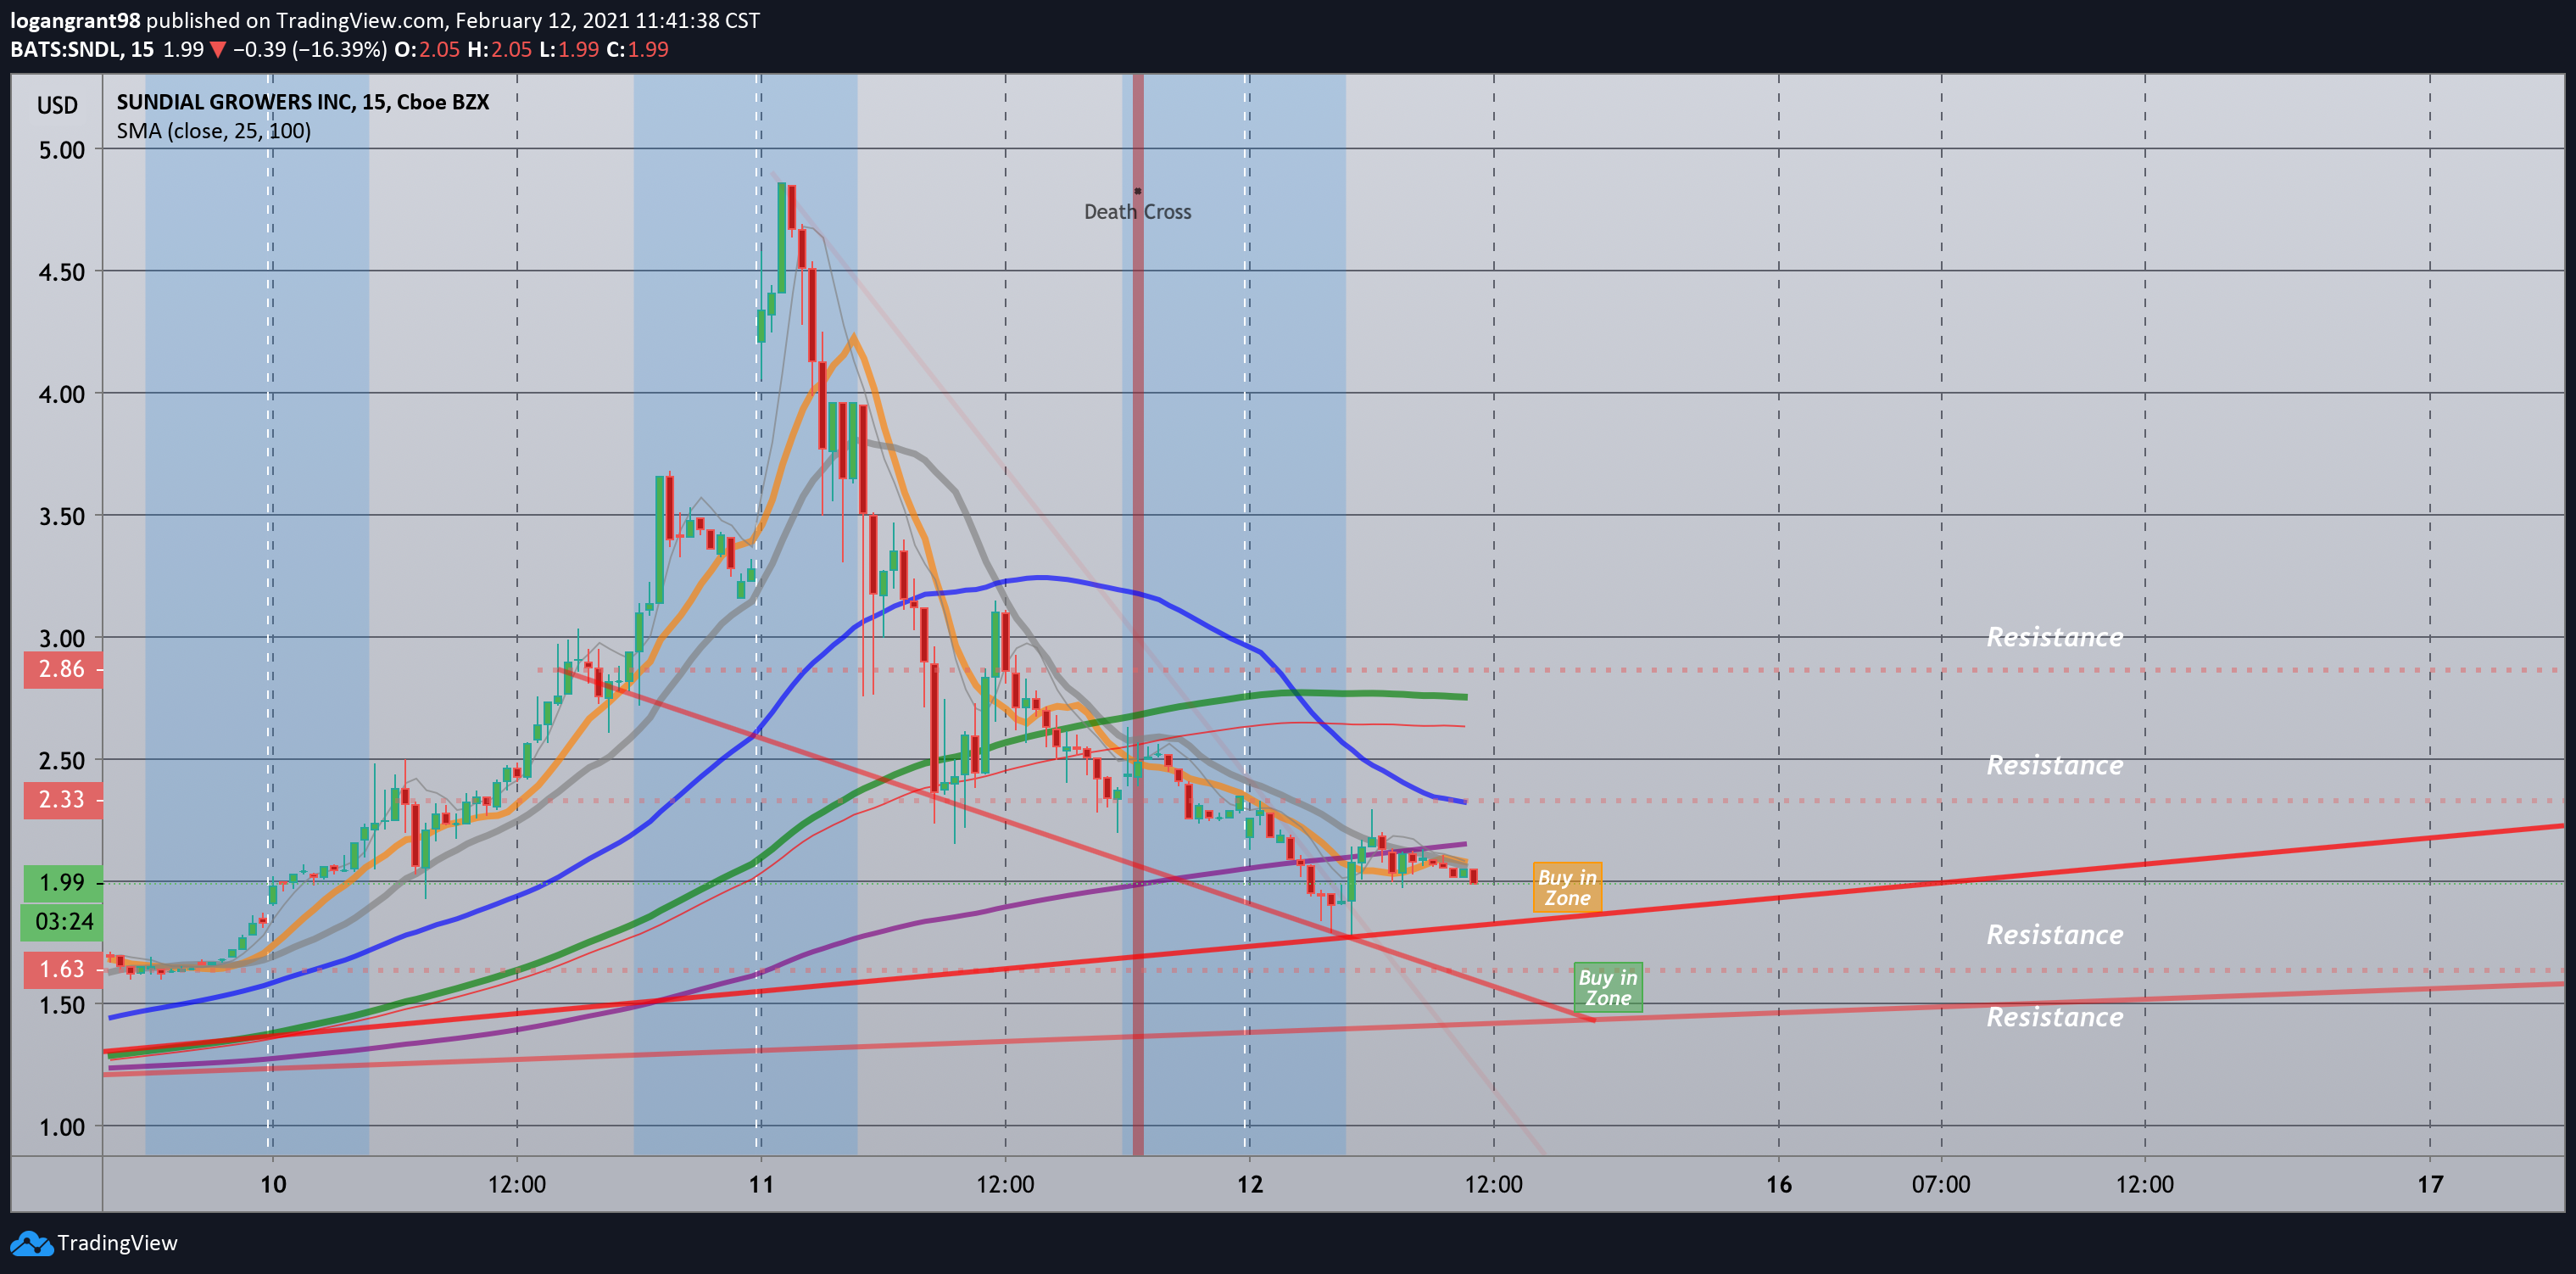
Task: Click the 3.50 price axis label
Action: tap(62, 516)
